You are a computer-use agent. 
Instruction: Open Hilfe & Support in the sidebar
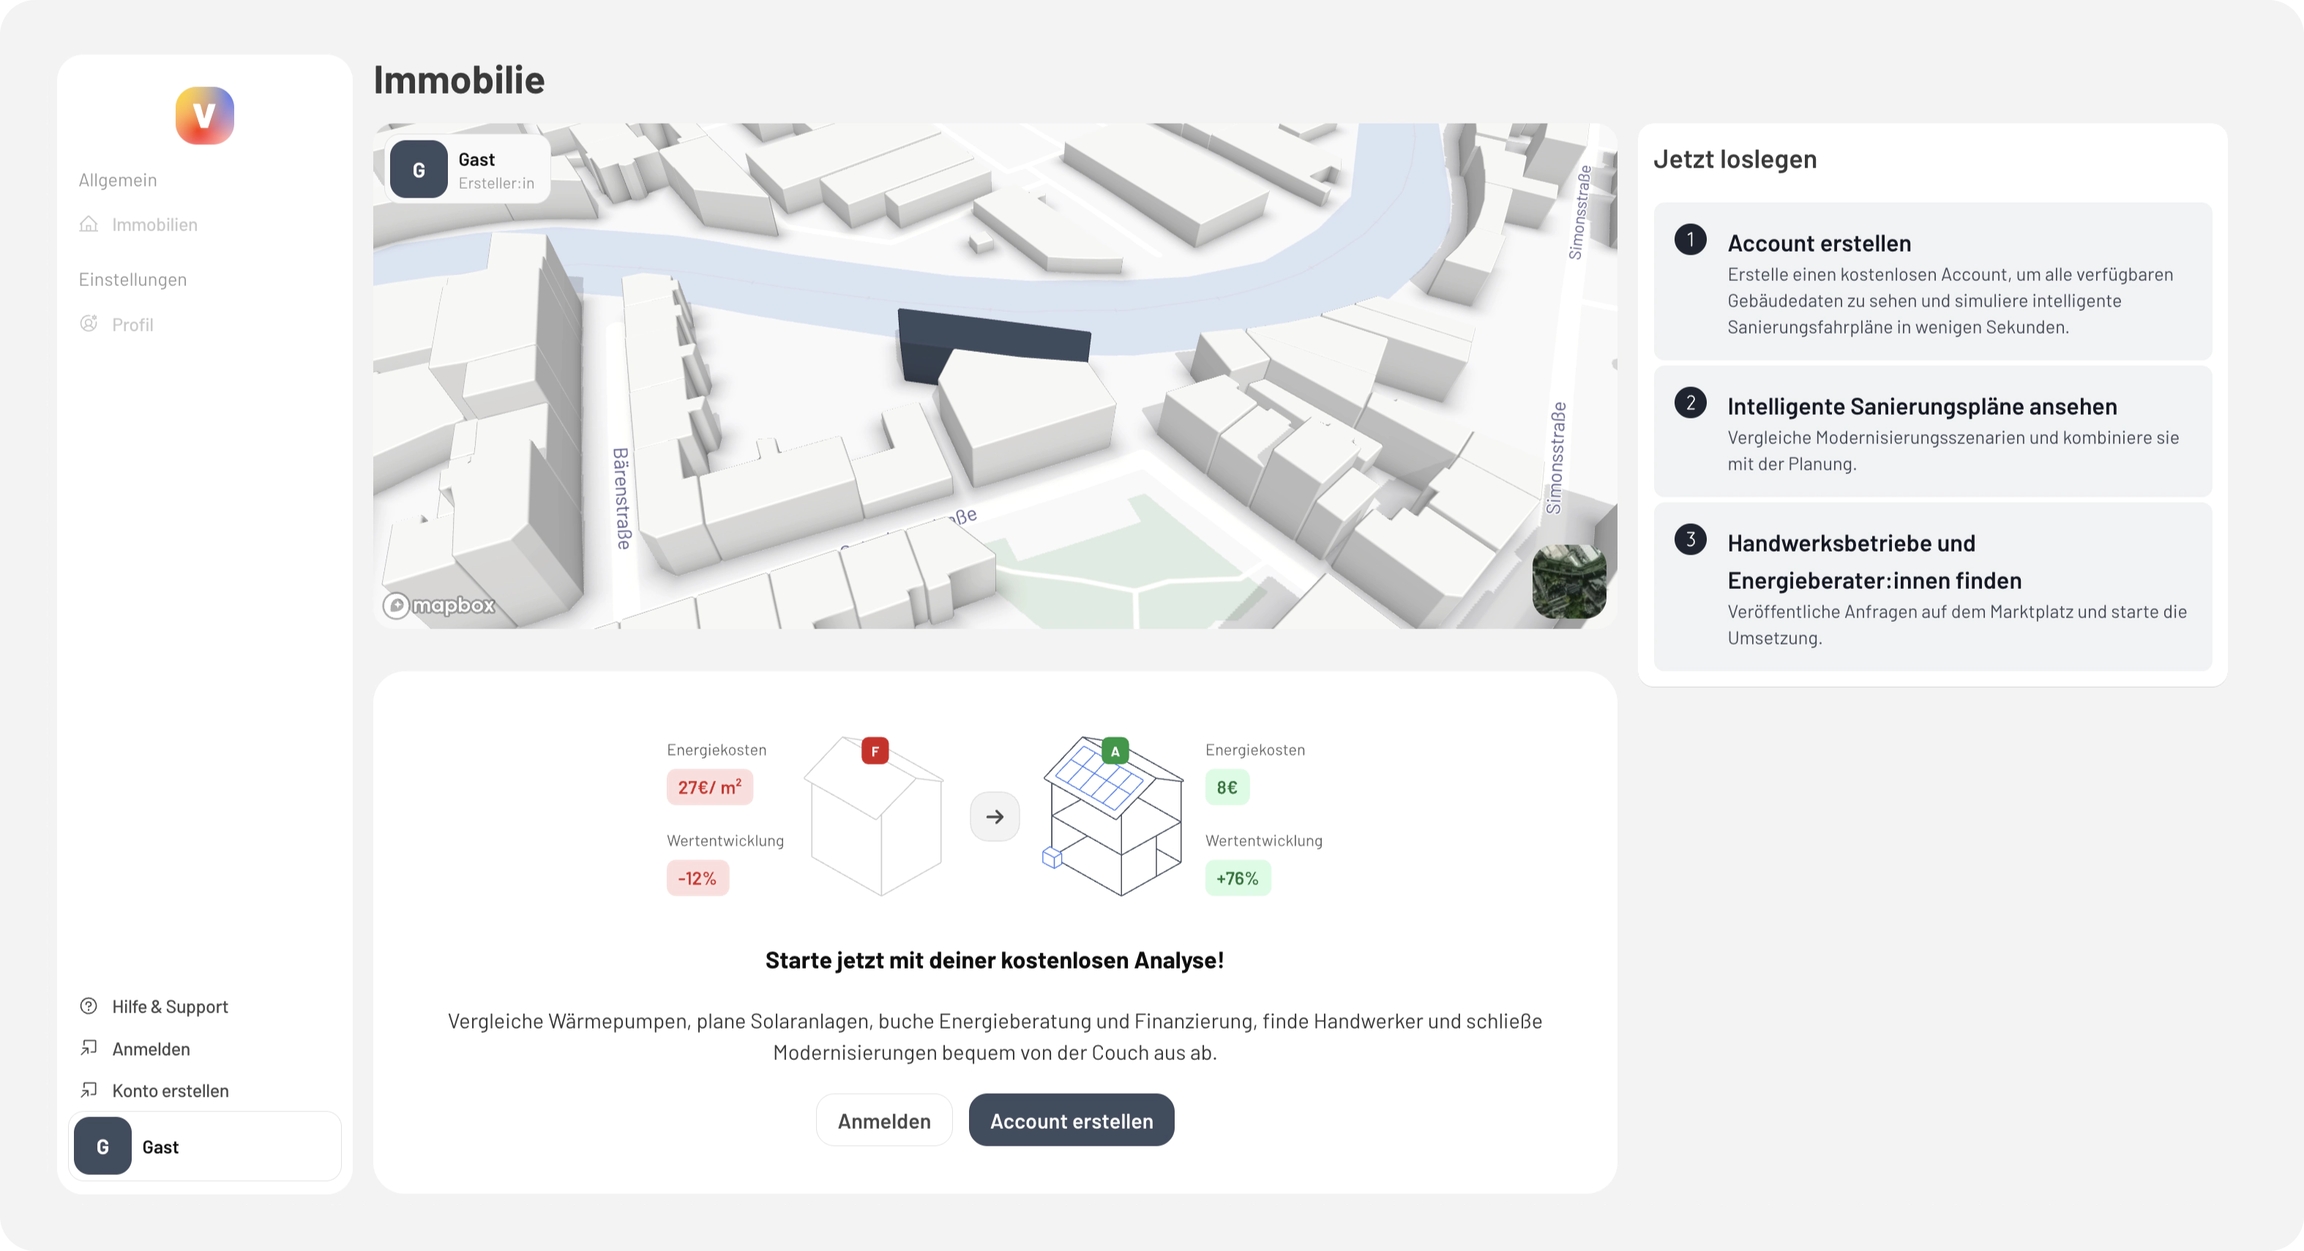coord(170,1006)
